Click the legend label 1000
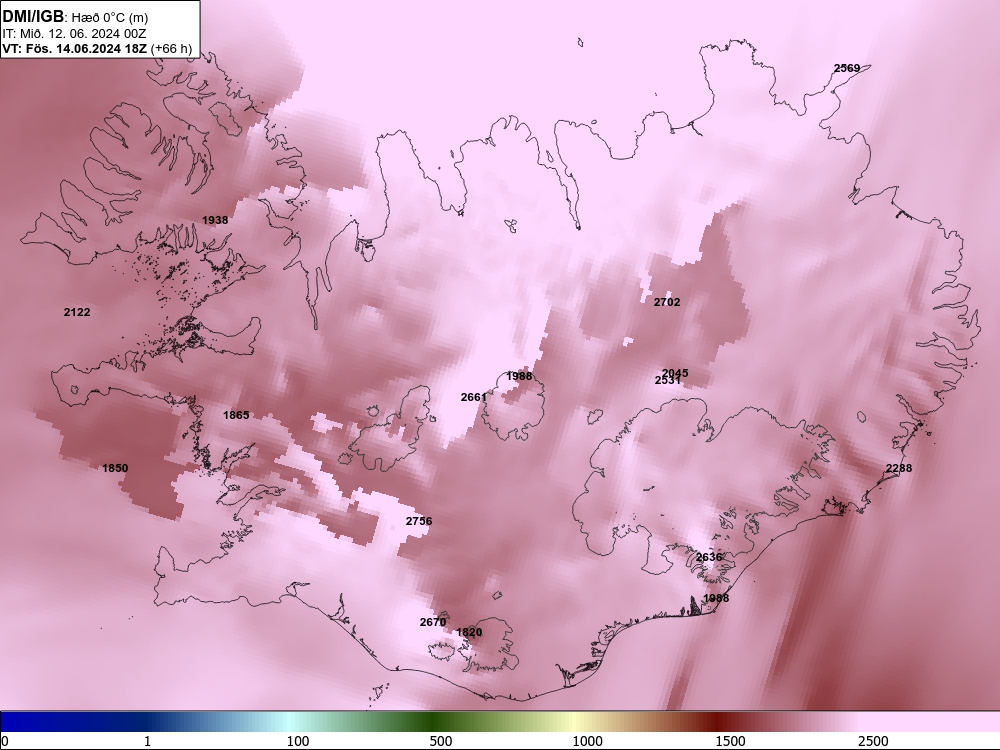Screen dimensions: 1000x750 (587, 741)
